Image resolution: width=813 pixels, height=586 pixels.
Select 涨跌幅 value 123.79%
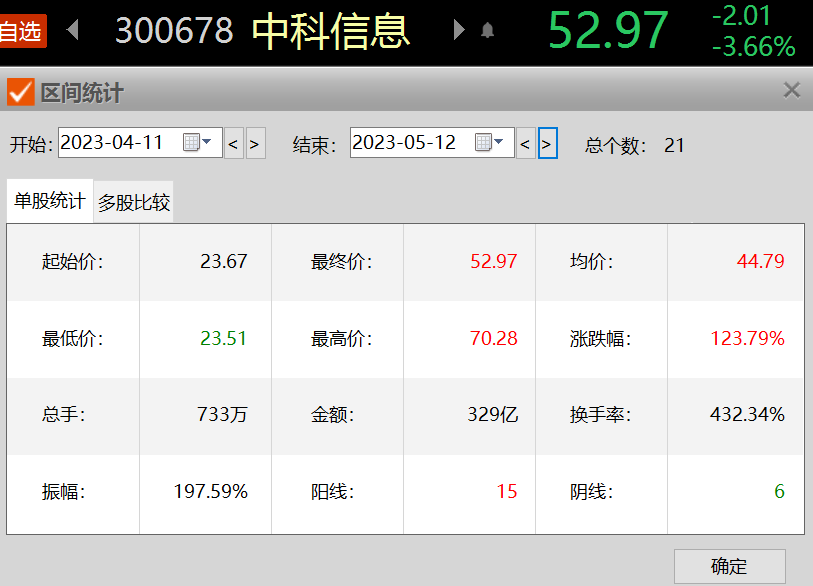[x=747, y=339]
